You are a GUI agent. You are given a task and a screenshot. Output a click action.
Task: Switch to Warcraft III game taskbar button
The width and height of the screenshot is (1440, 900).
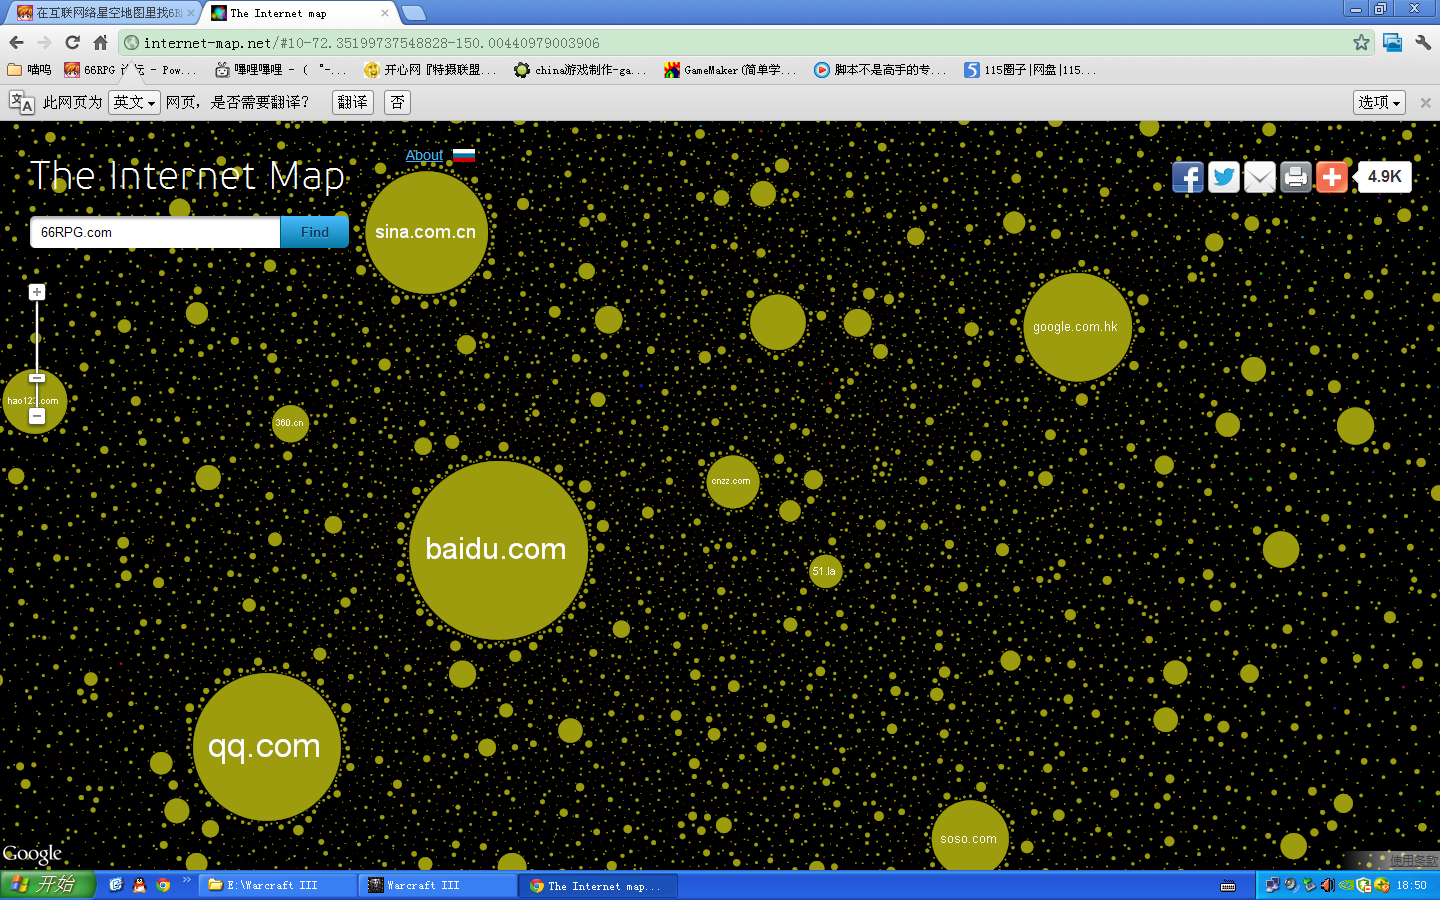(x=438, y=885)
